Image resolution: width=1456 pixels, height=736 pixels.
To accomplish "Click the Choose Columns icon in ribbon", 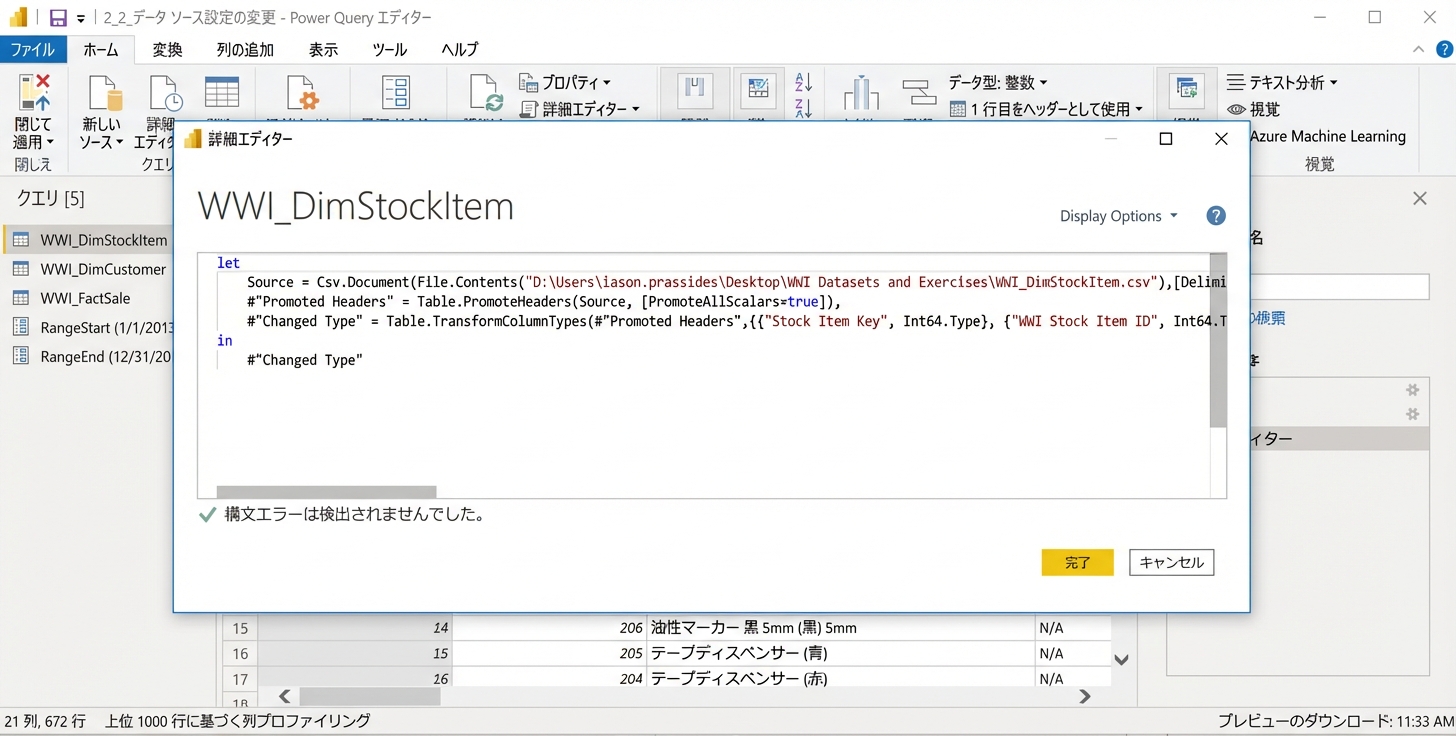I will click(x=694, y=91).
